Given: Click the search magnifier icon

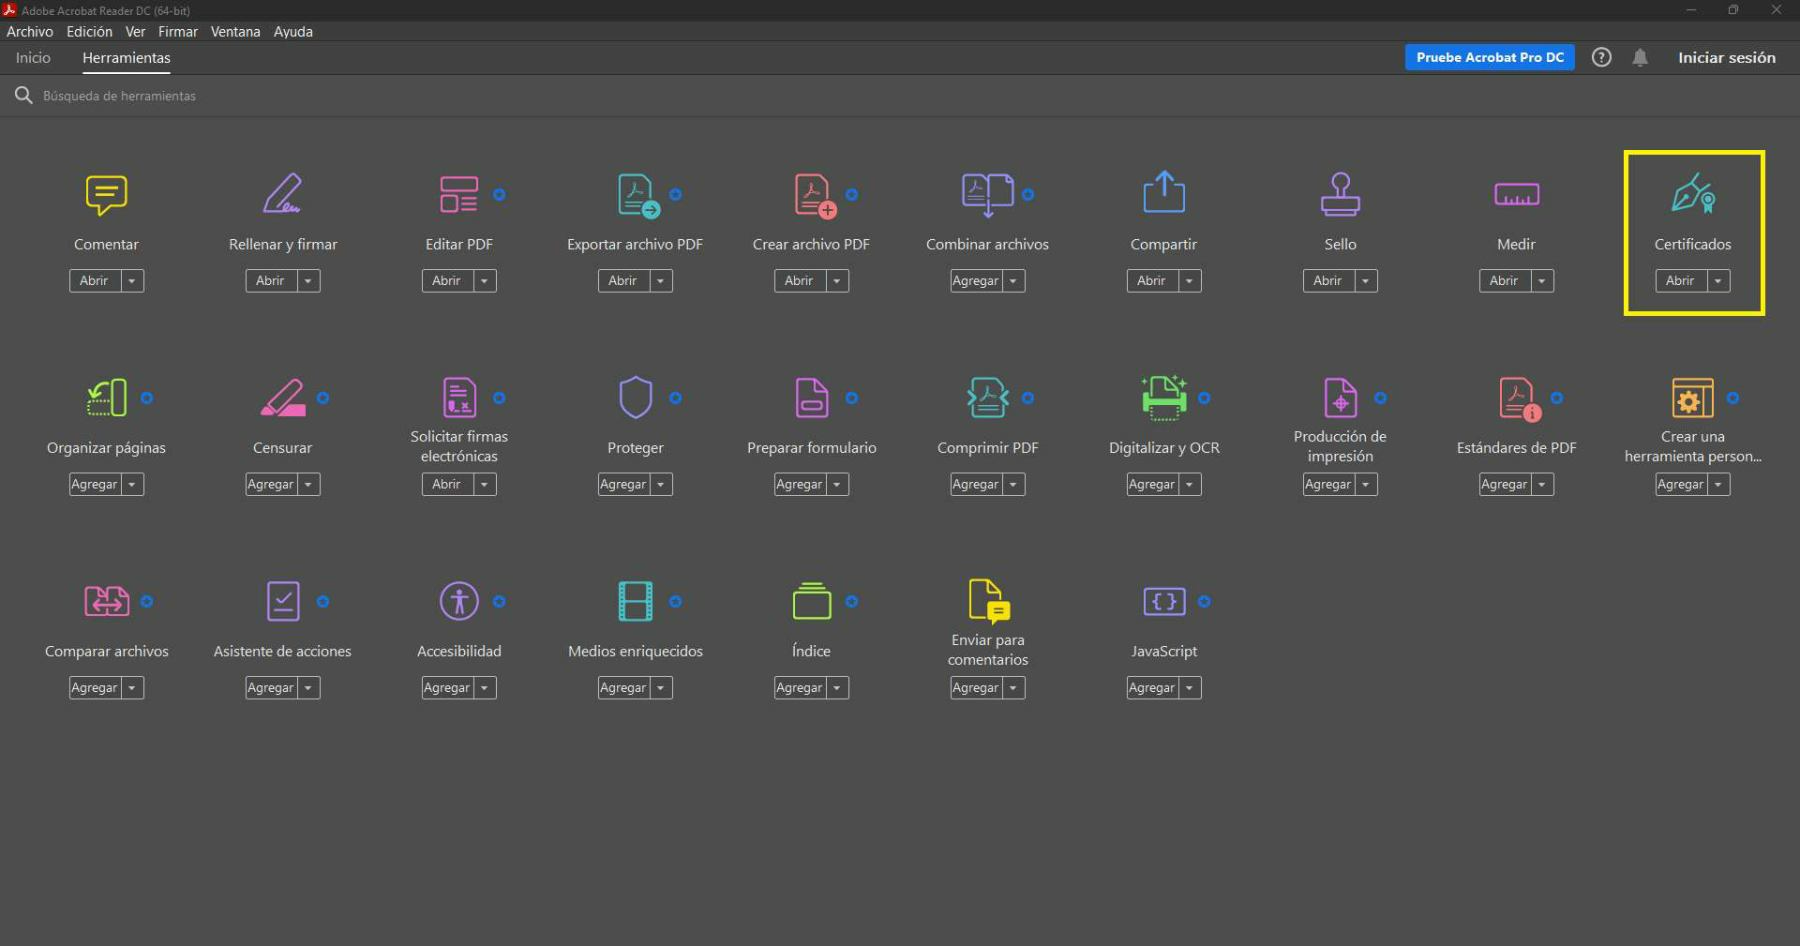Looking at the screenshot, I should 23,95.
